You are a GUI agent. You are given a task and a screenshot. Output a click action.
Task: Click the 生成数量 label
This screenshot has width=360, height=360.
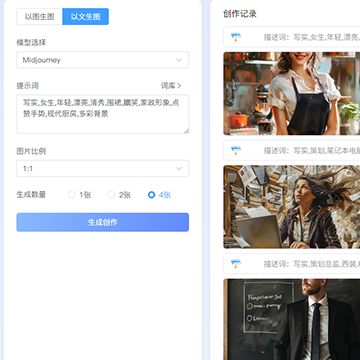click(x=31, y=195)
